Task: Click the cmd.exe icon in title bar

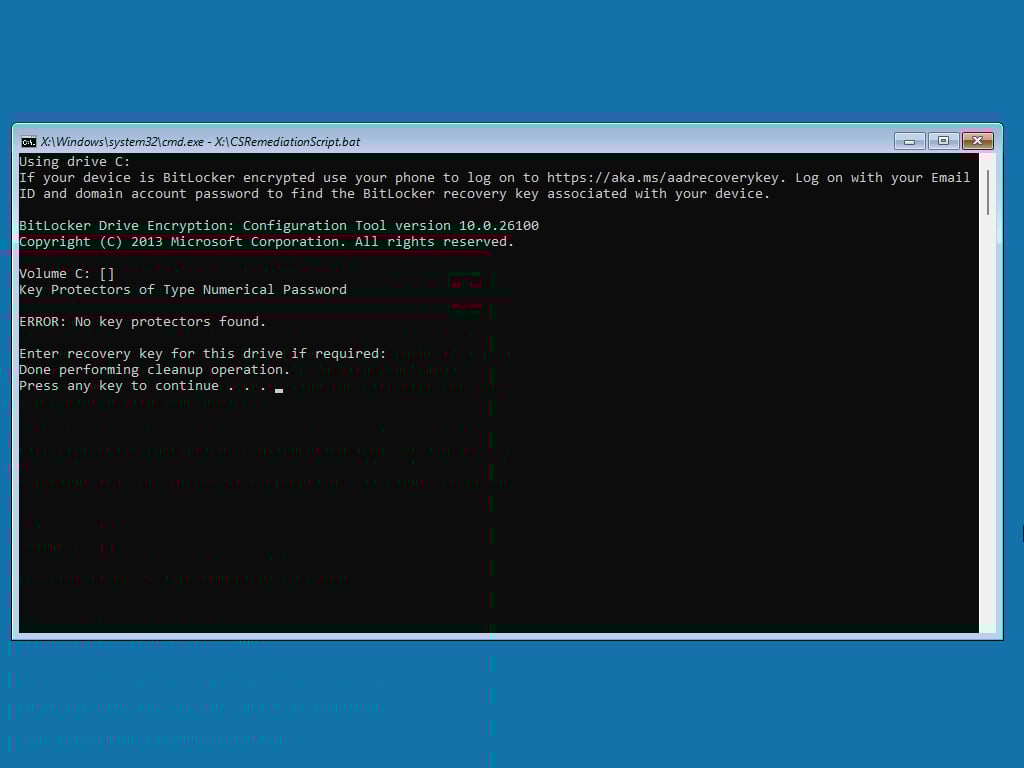Action: pyautogui.click(x=28, y=142)
